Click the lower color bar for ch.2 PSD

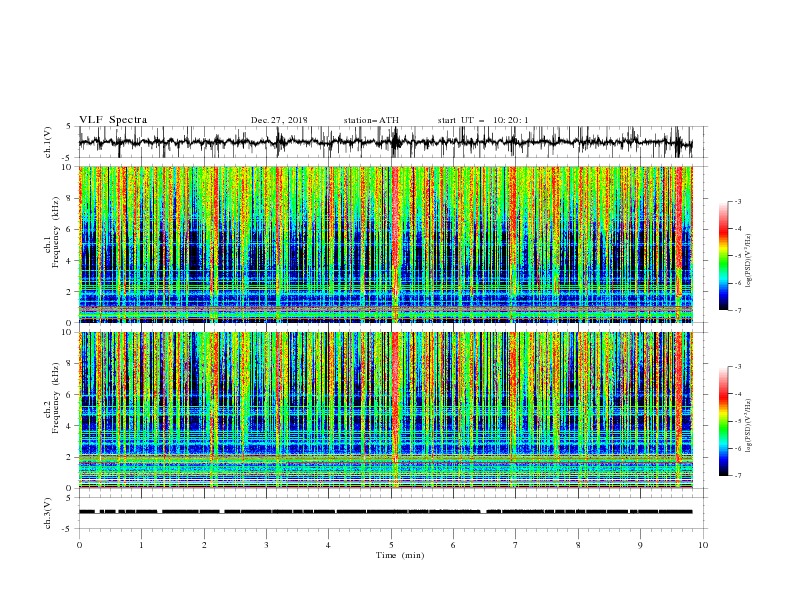pyautogui.click(x=723, y=421)
